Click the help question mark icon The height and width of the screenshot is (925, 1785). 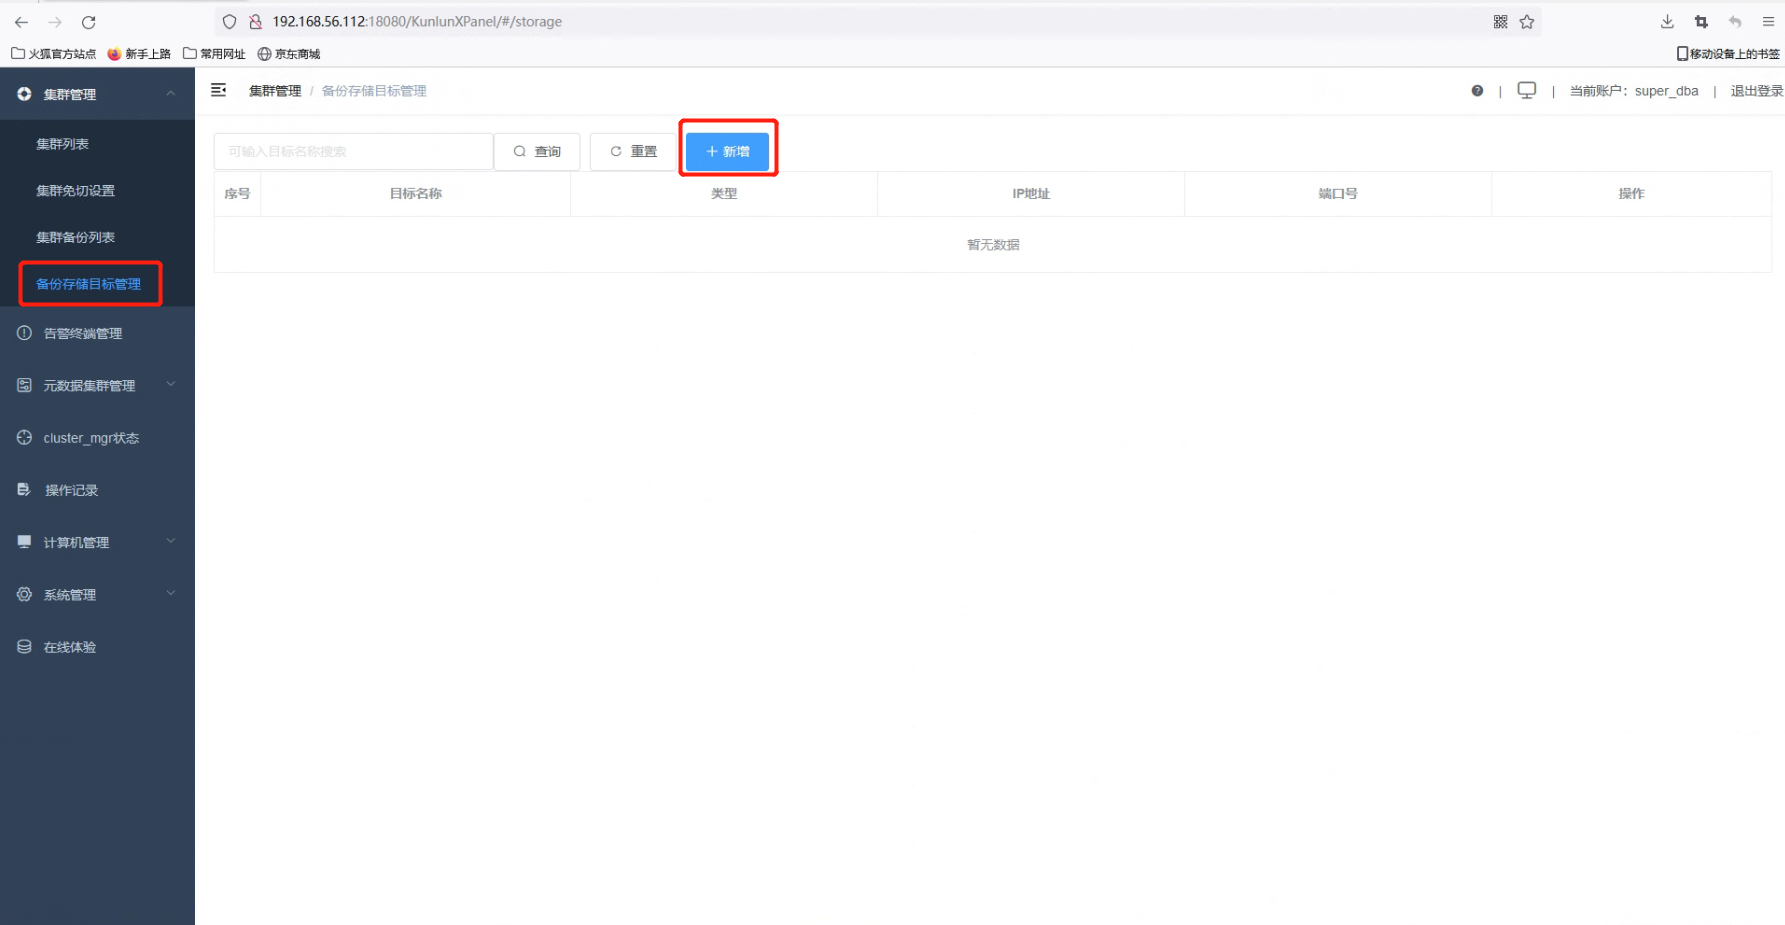1477,91
